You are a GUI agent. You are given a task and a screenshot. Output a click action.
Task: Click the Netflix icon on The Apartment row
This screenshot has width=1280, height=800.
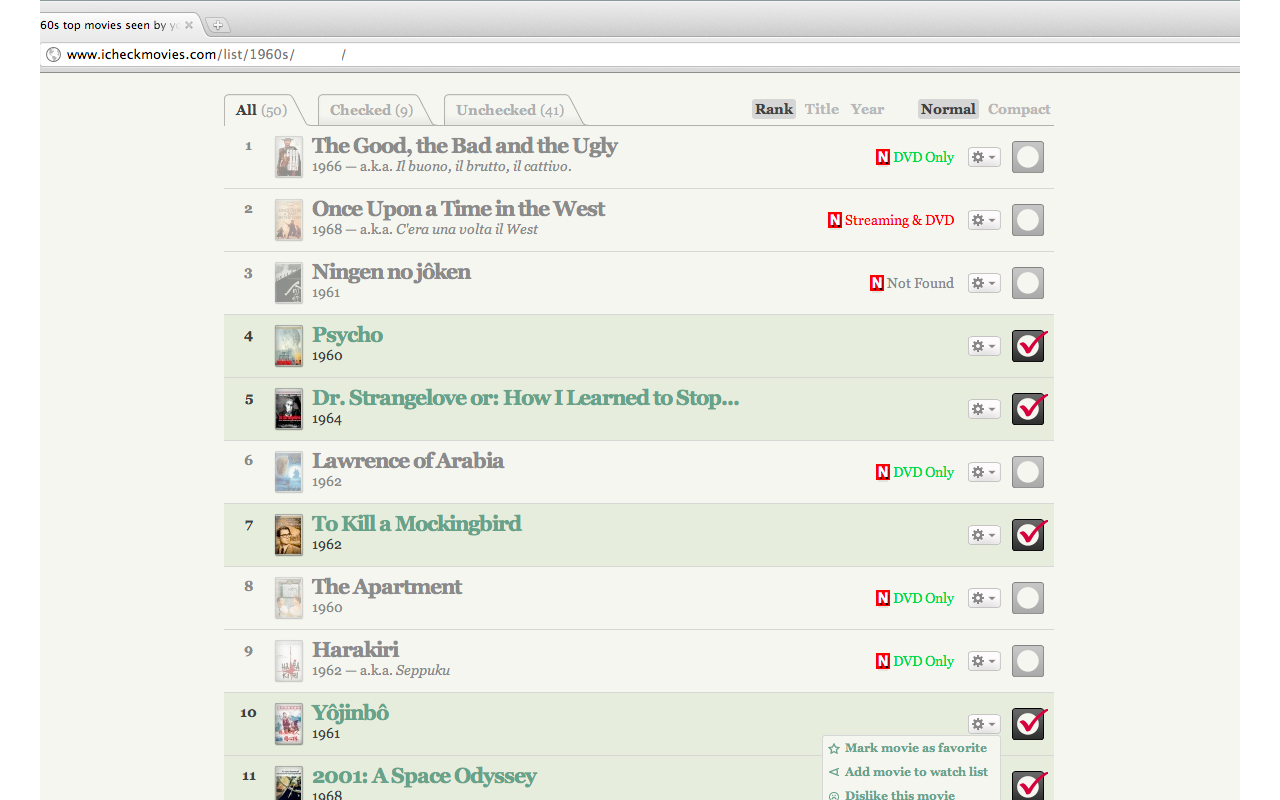coord(882,598)
